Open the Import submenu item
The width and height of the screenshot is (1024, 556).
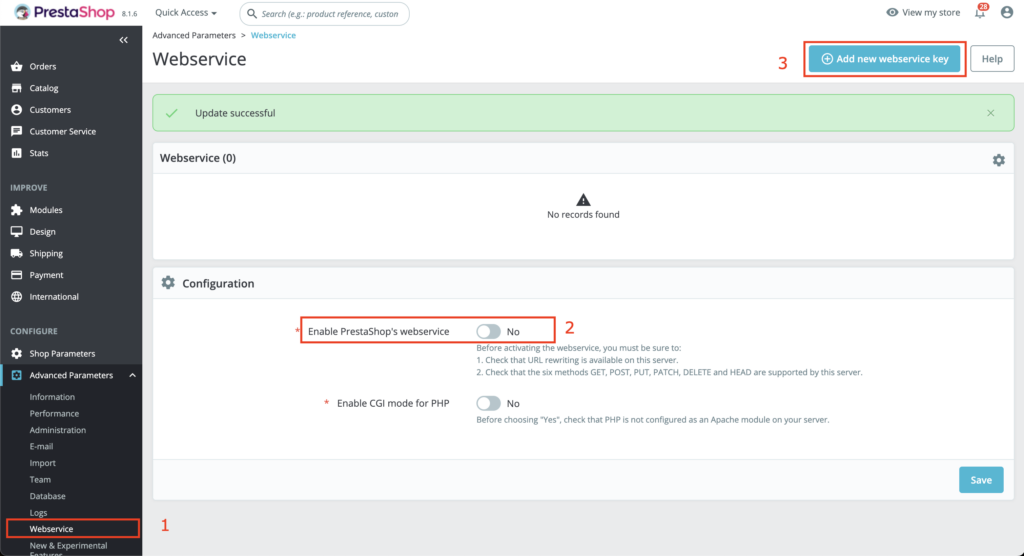click(x=42, y=463)
